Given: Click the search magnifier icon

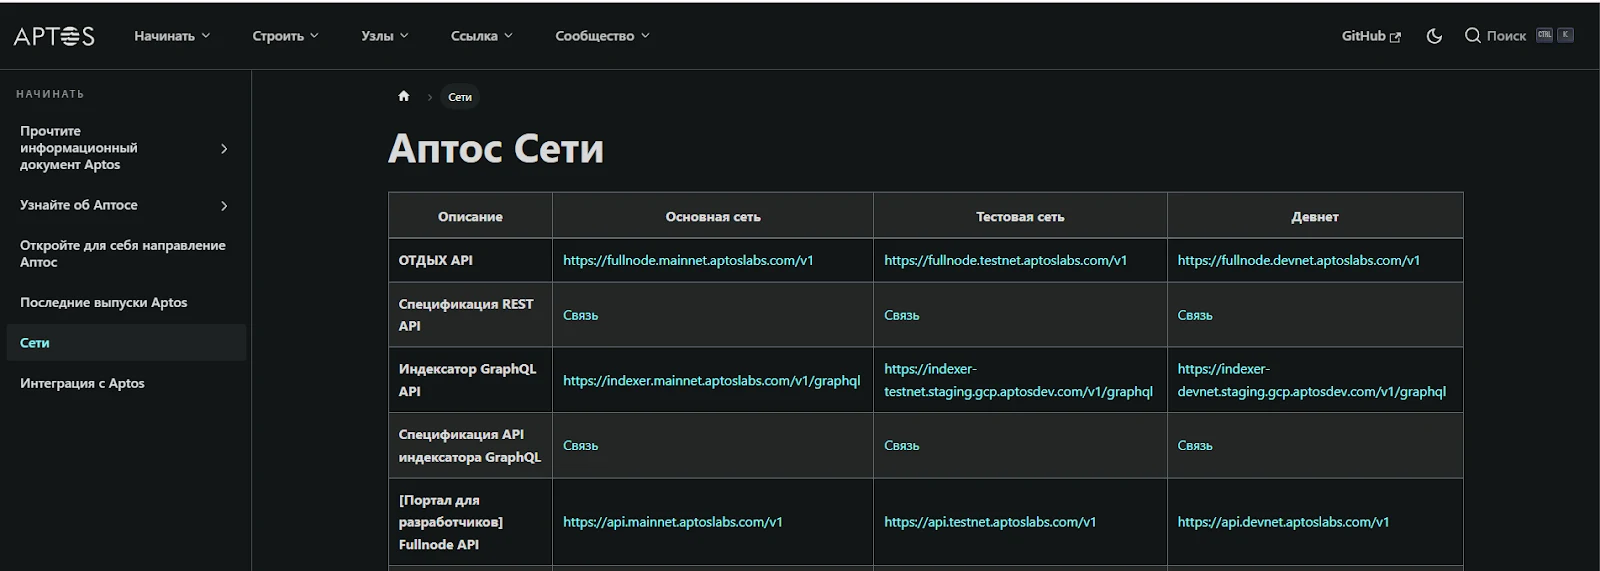Looking at the screenshot, I should click(1472, 35).
